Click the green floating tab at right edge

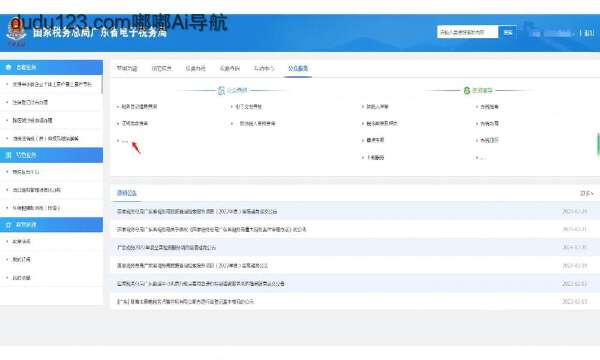(x=598, y=145)
